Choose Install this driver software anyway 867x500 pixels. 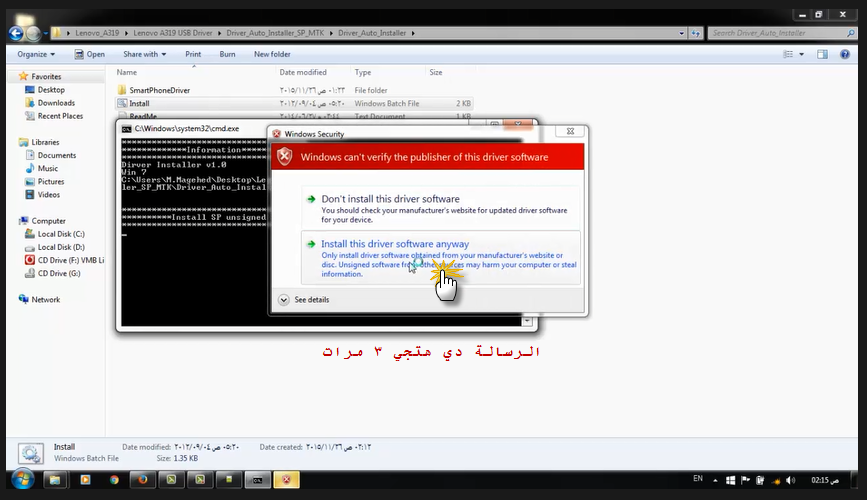tap(441, 258)
